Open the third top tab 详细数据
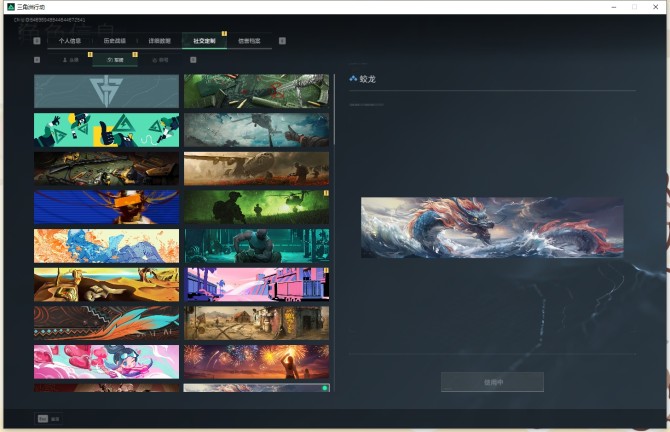 tap(159, 41)
